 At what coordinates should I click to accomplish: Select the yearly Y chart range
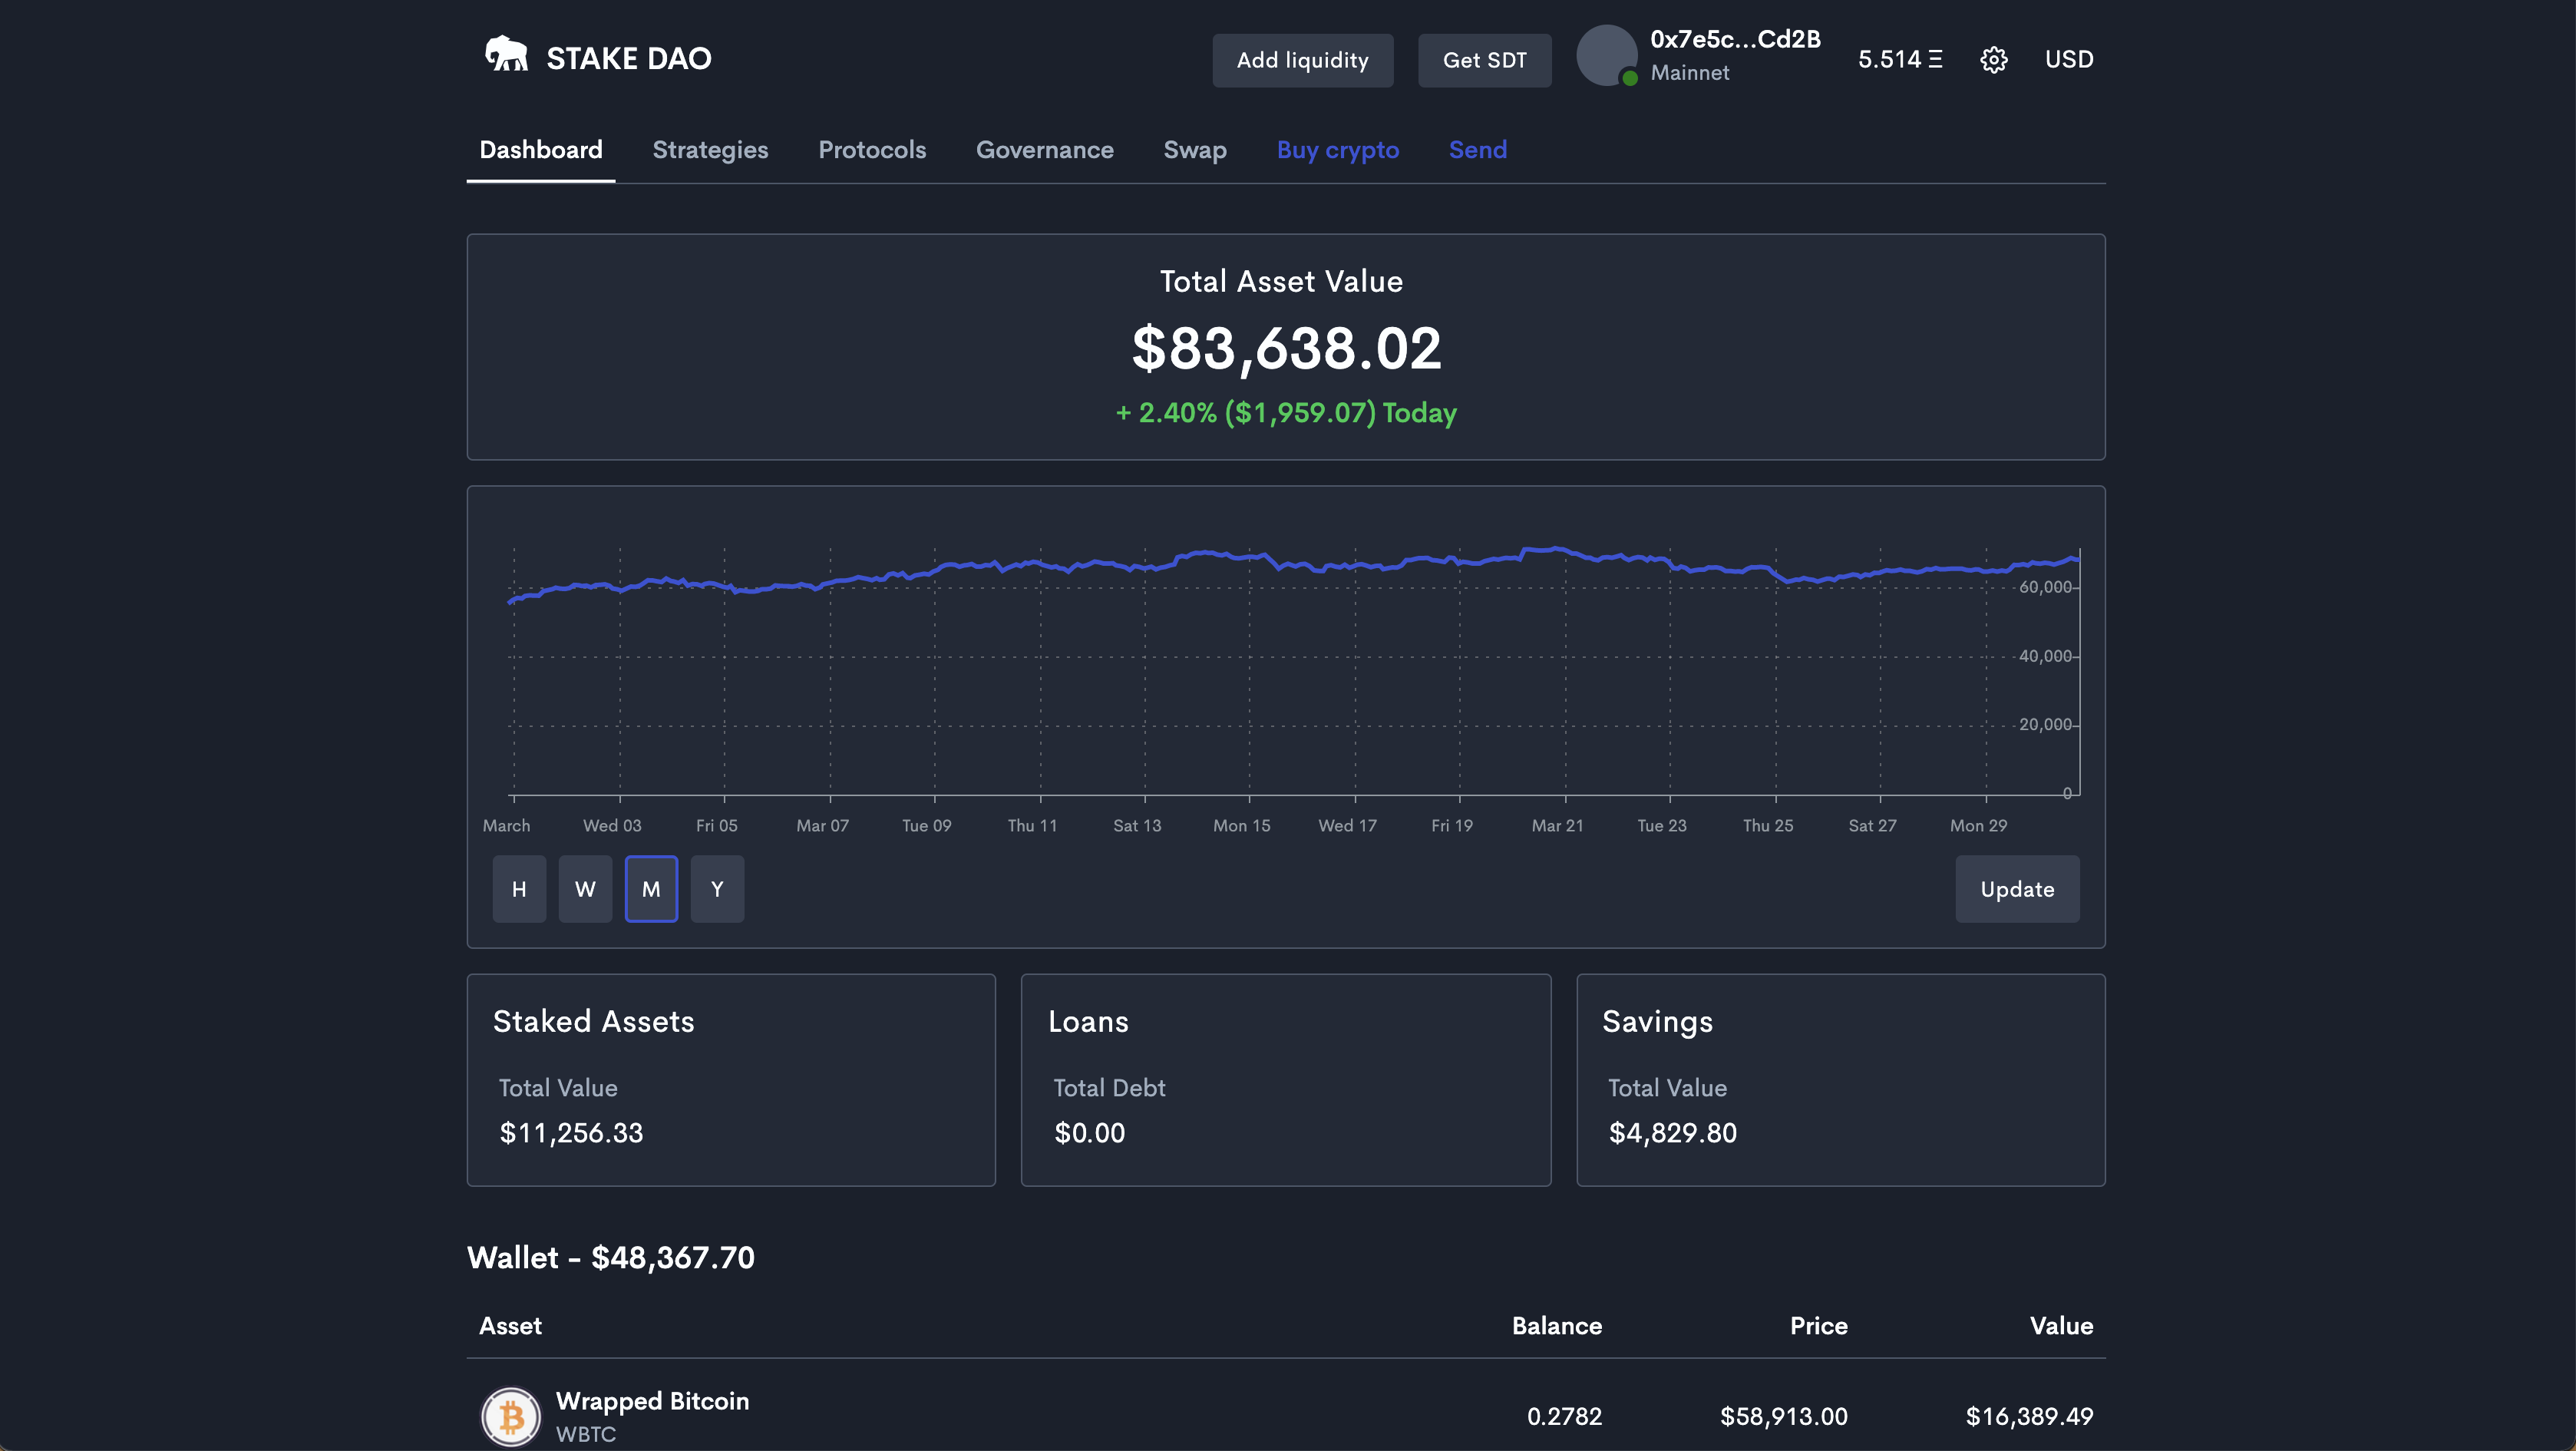click(x=717, y=889)
